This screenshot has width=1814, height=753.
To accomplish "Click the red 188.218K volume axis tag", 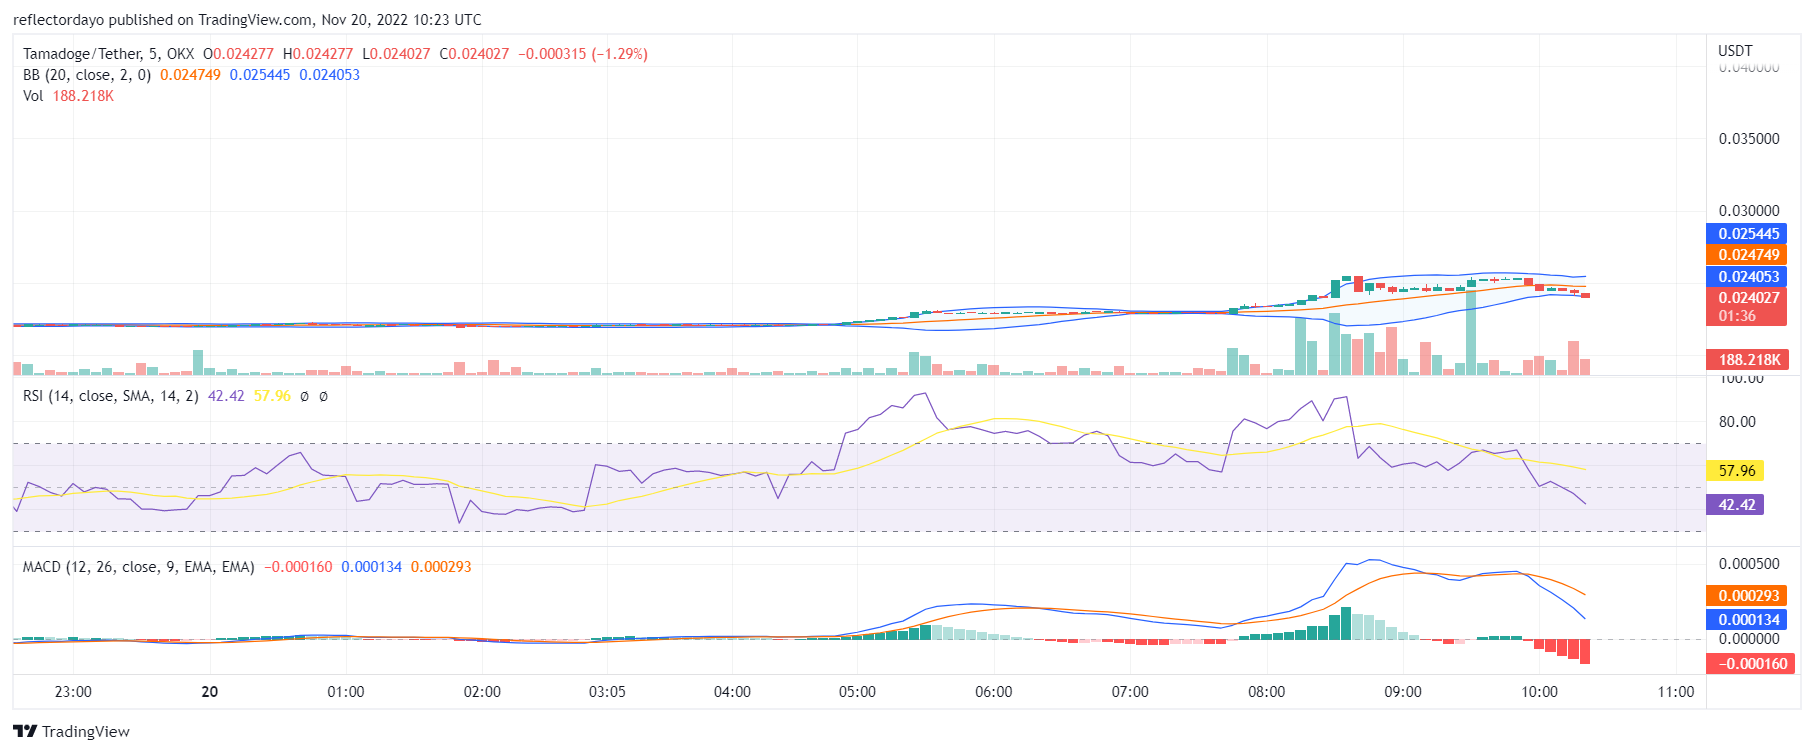I will [1746, 360].
